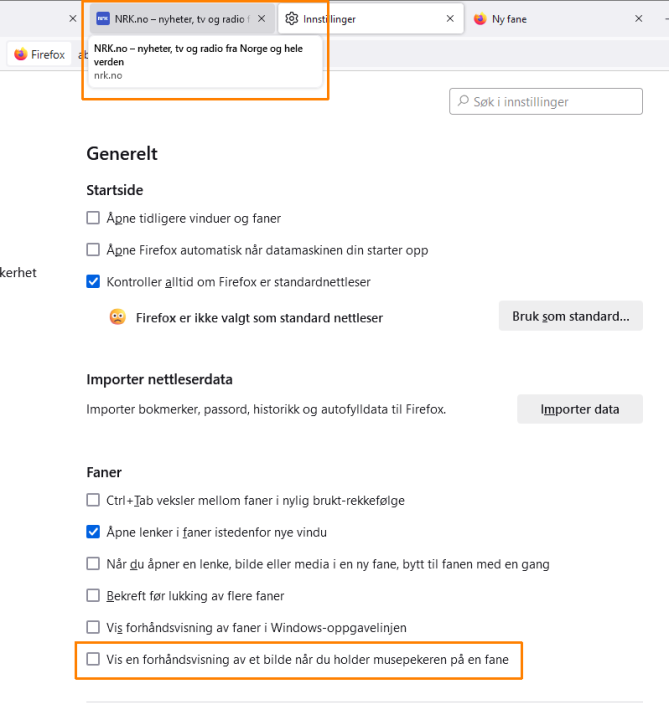669x720 pixels.
Task: Click the Firefox logo on the Ny fane tab
Action: tap(480, 19)
